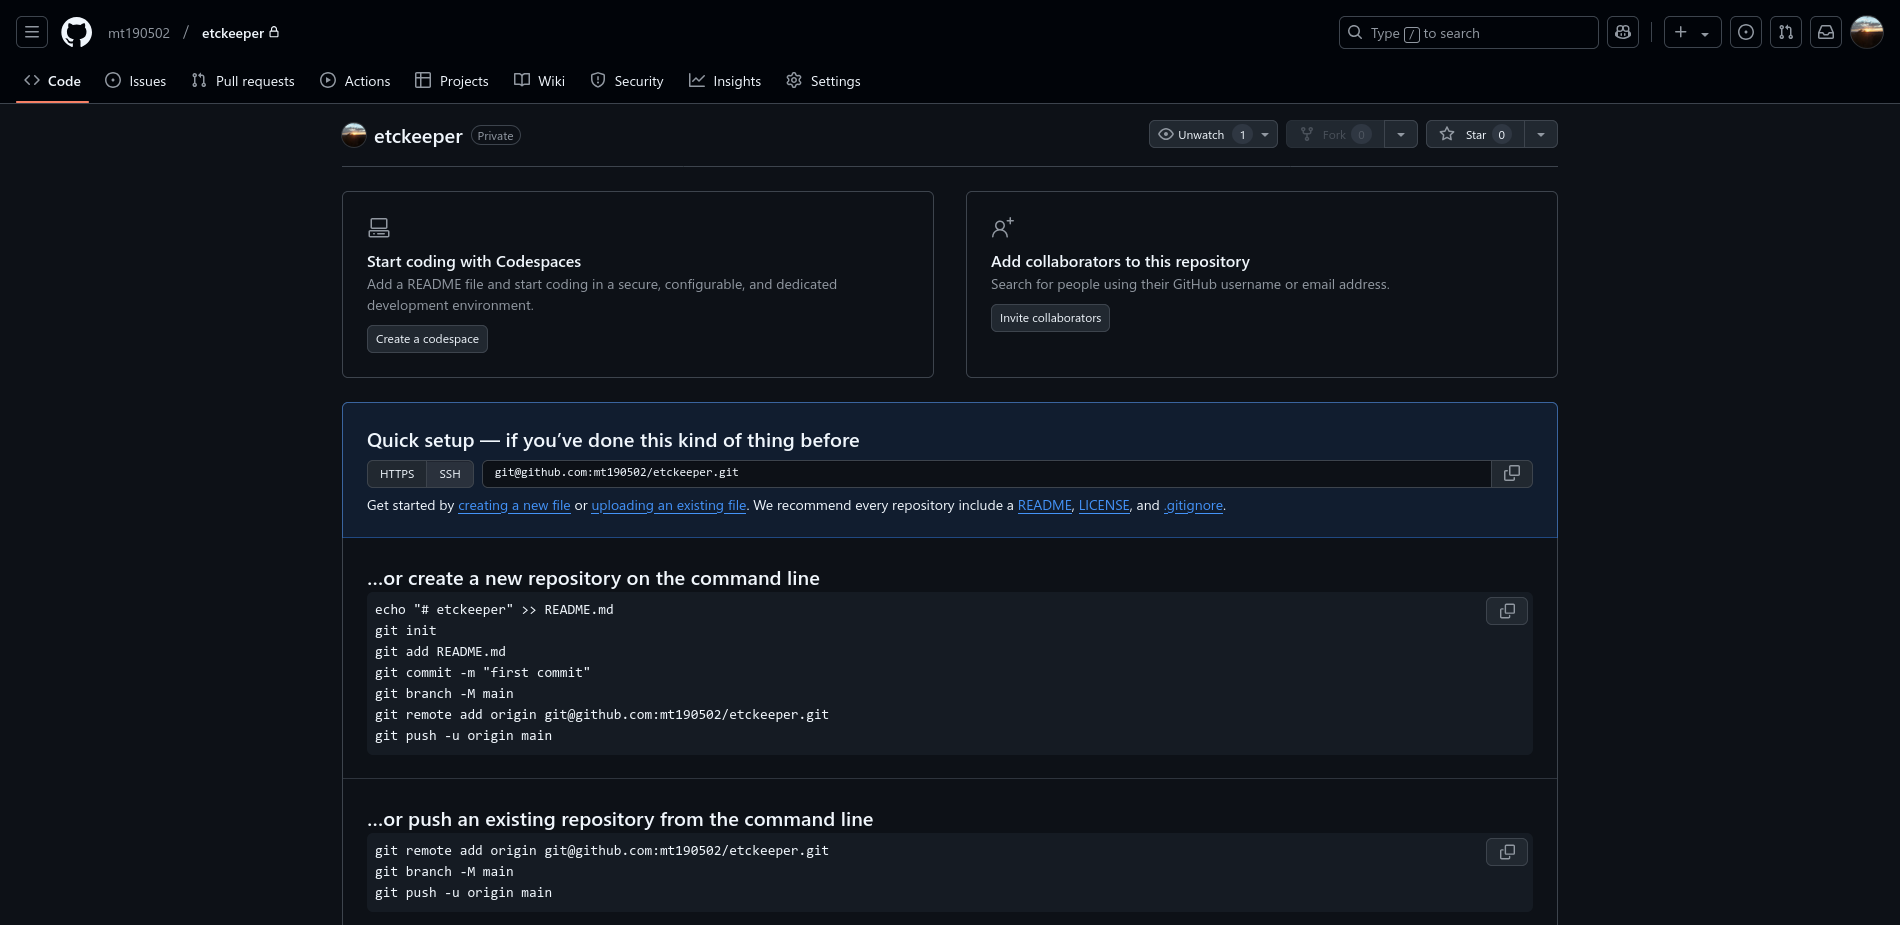Open the Issues tab
The width and height of the screenshot is (1900, 925).
(136, 81)
